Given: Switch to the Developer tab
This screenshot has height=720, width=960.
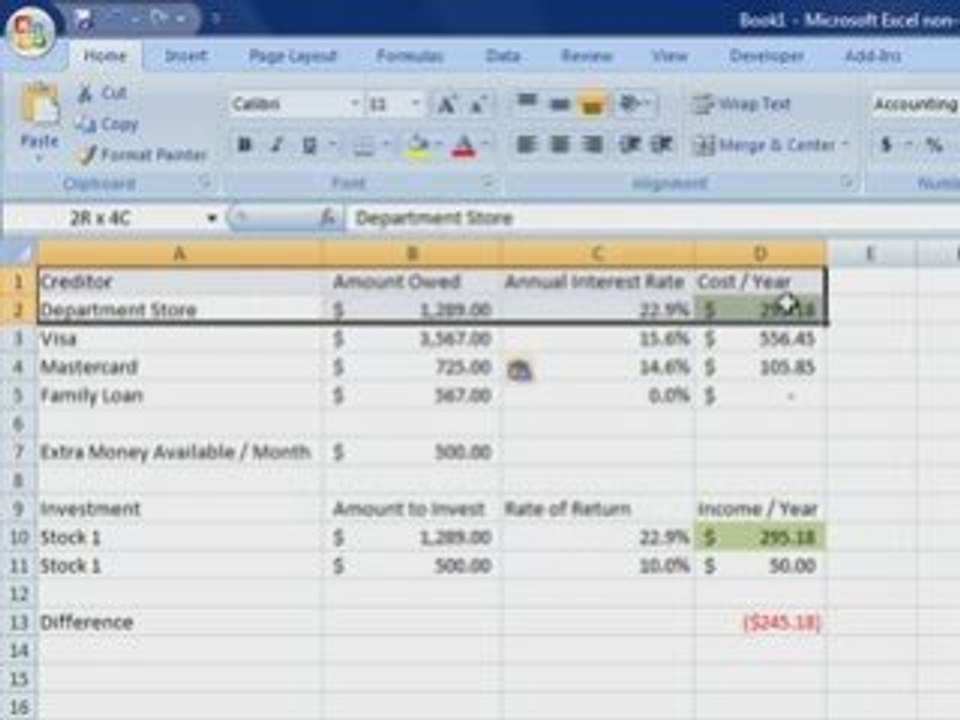Looking at the screenshot, I should pyautogui.click(x=767, y=56).
